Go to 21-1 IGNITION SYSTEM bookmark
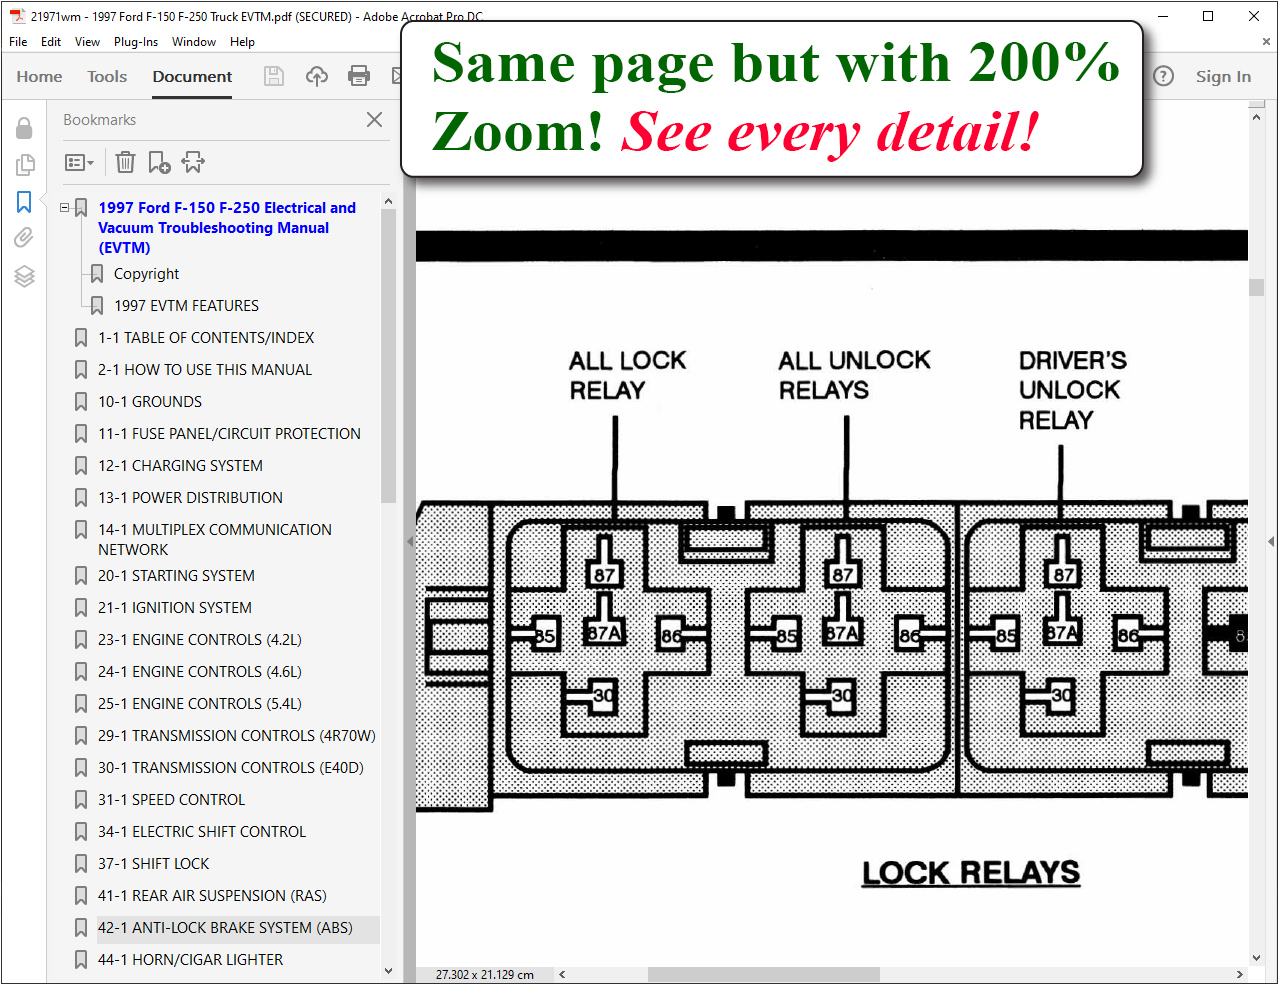Viewport: 1280px width, 984px height. 175,608
